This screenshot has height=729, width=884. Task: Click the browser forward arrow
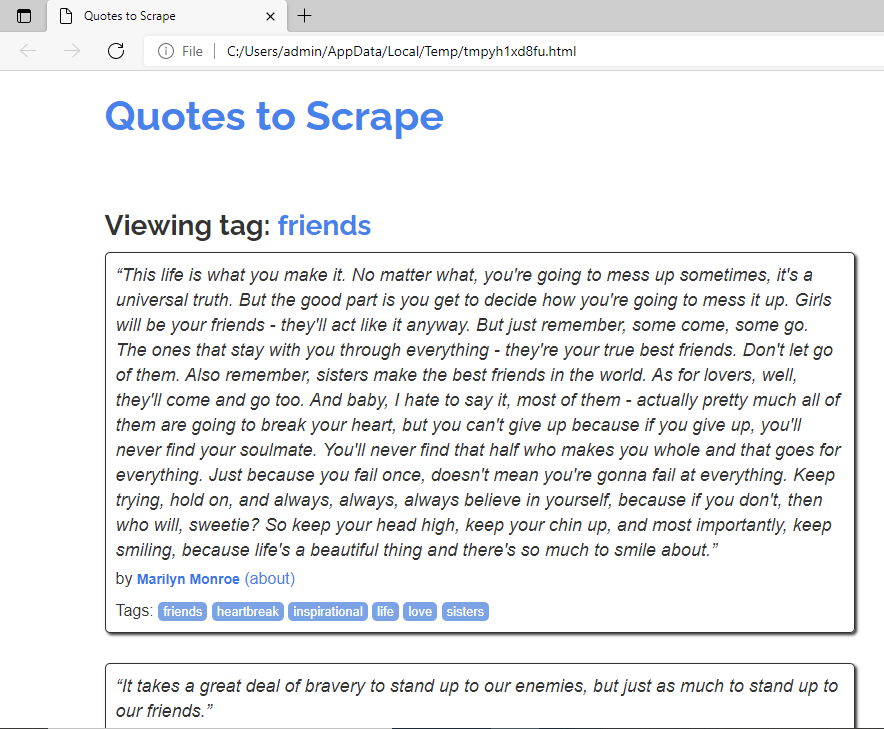pyautogui.click(x=72, y=51)
